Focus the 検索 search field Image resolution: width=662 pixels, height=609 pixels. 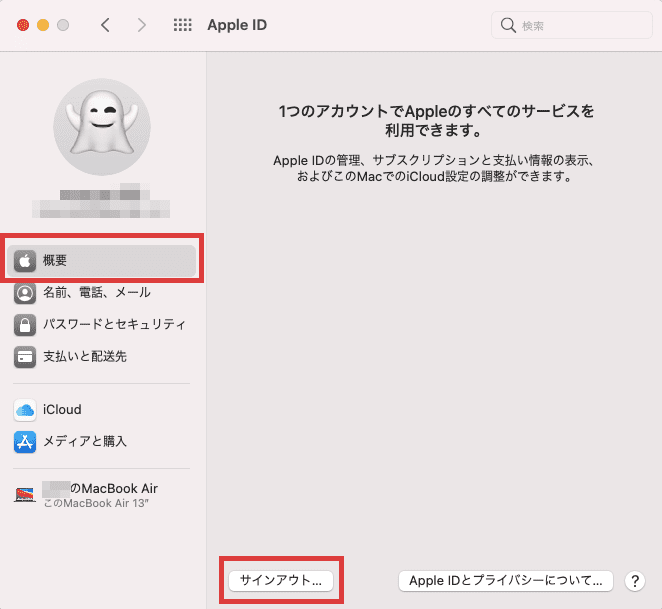[572, 25]
